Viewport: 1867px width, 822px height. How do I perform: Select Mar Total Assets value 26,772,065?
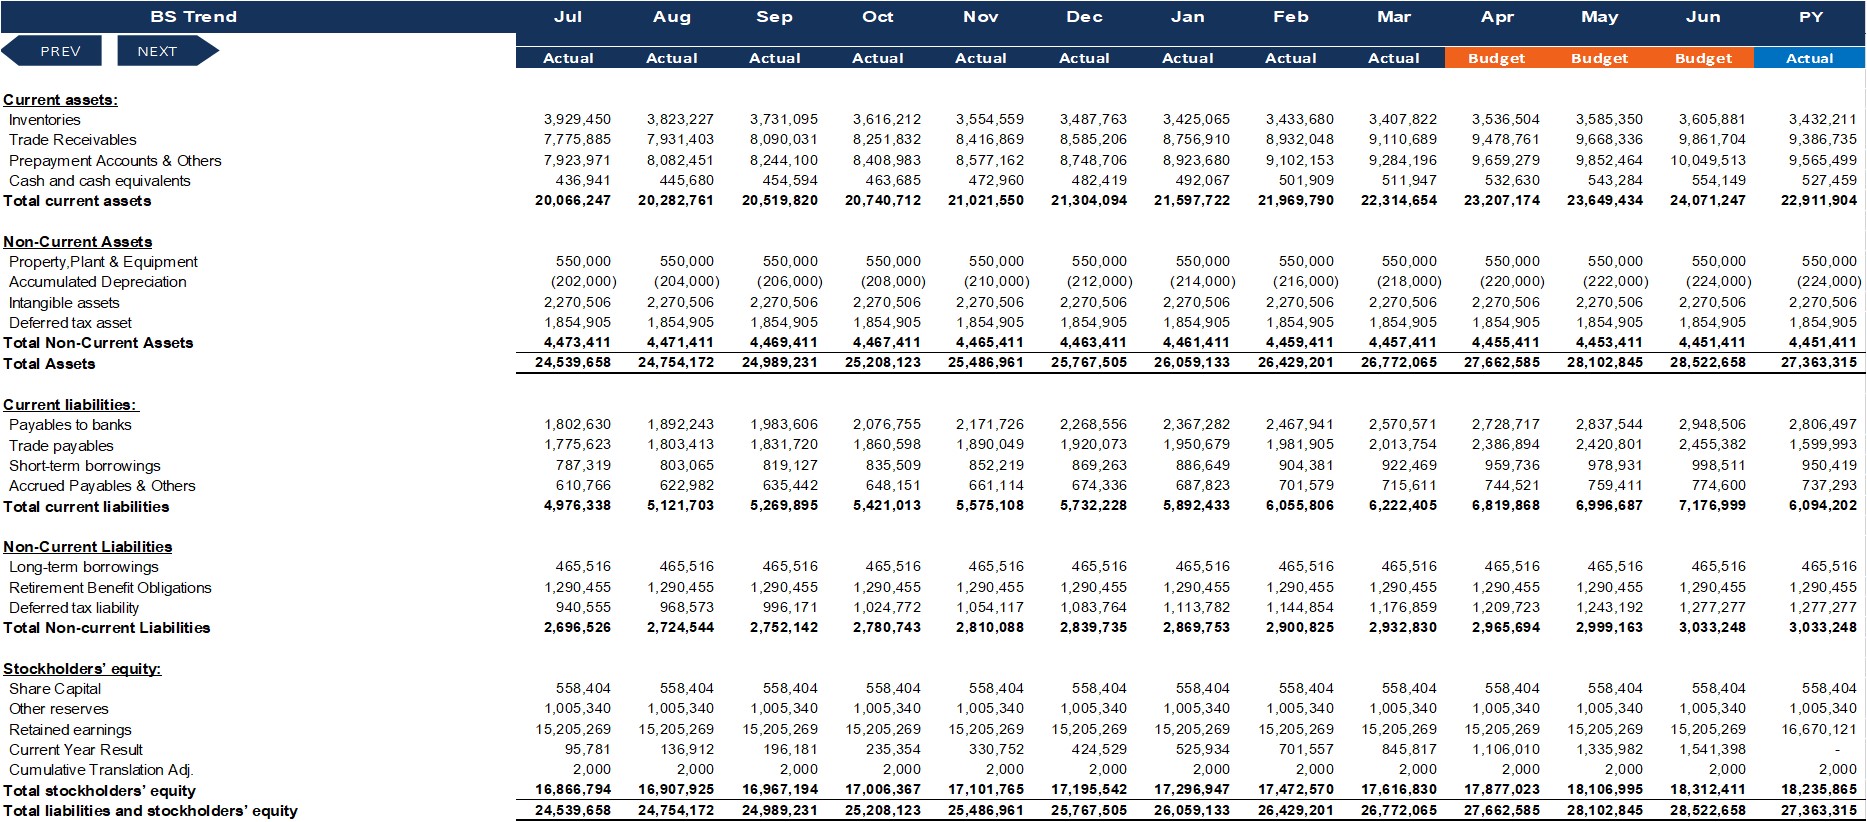point(1399,362)
